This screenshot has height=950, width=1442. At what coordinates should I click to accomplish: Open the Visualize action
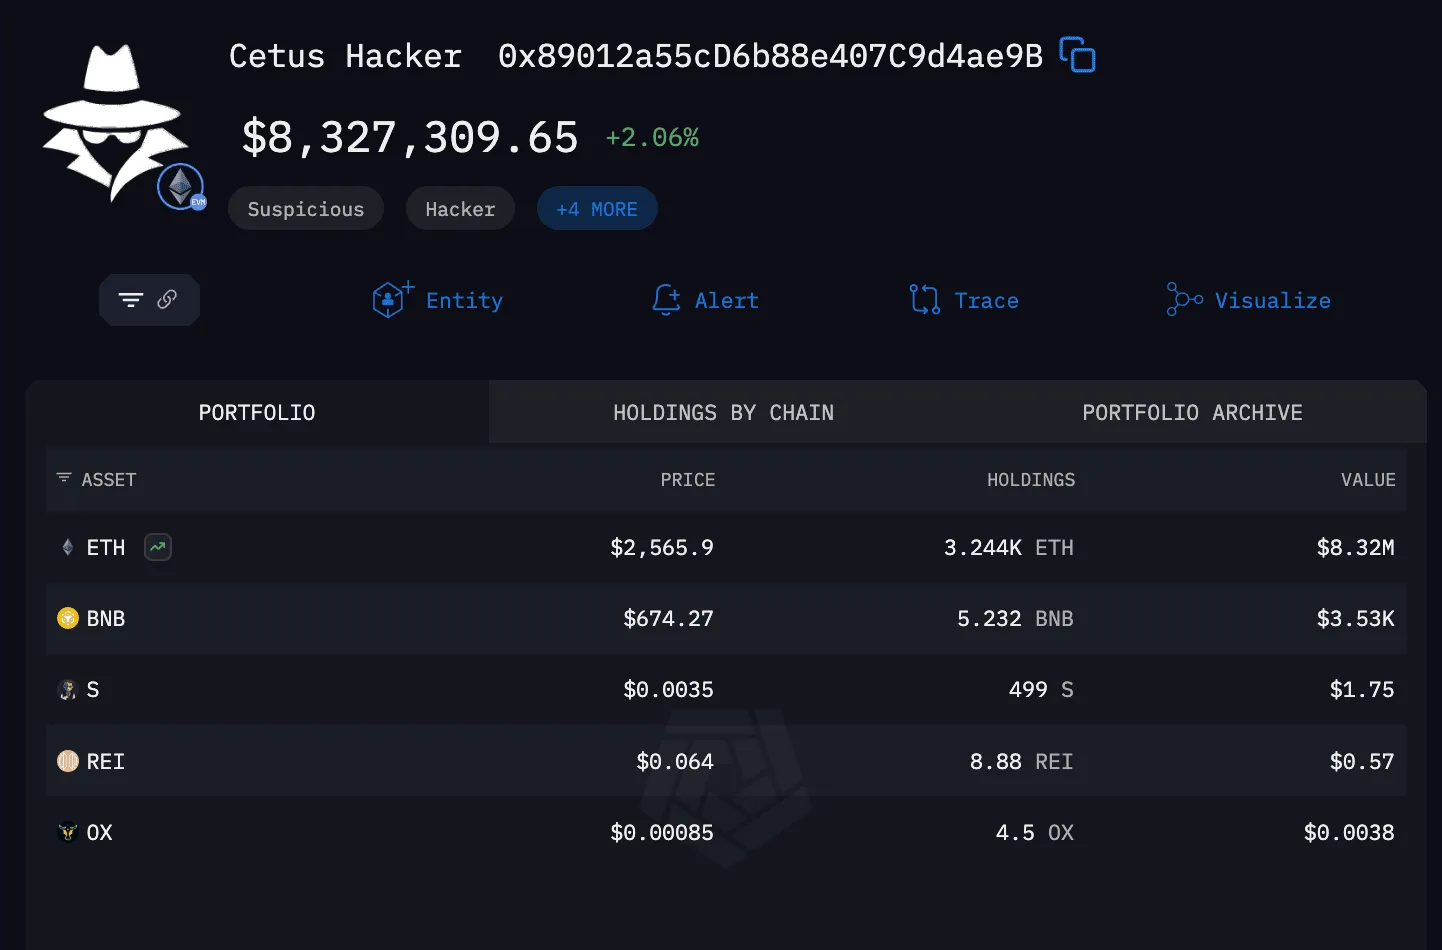click(1248, 300)
